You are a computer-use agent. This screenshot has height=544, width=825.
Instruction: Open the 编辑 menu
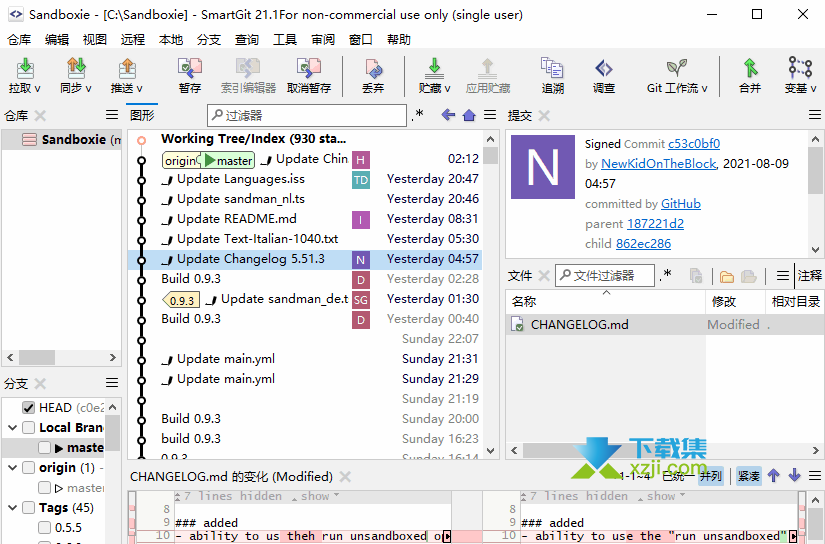[57, 39]
